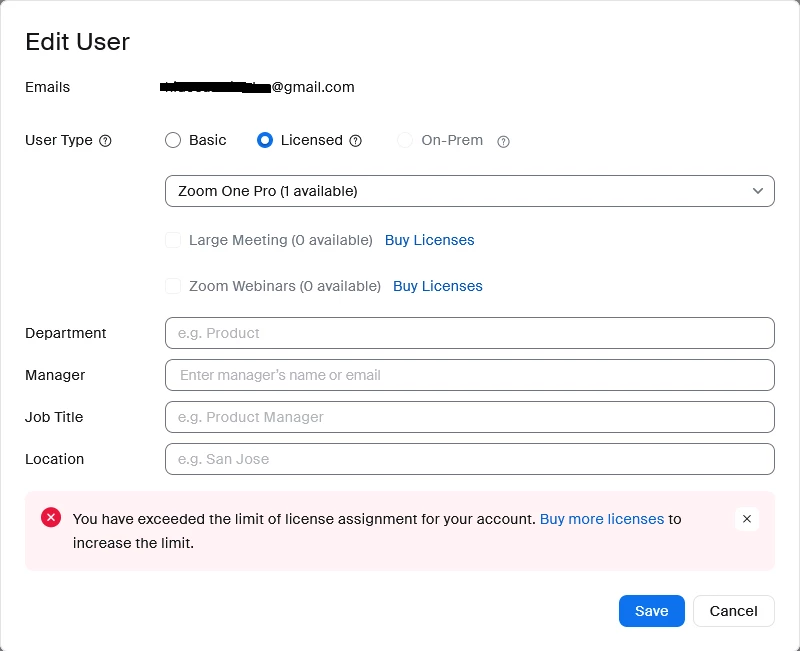Focus the Manager name or email field
Viewport: 800px width, 651px height.
(x=469, y=375)
